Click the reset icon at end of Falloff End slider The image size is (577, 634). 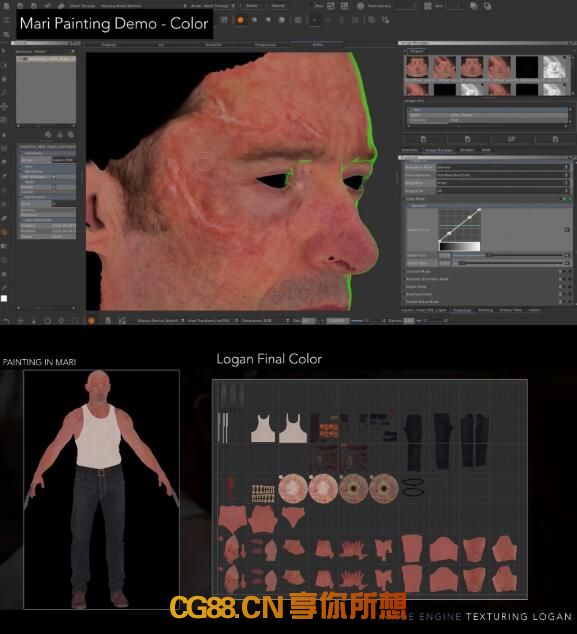tap(566, 263)
